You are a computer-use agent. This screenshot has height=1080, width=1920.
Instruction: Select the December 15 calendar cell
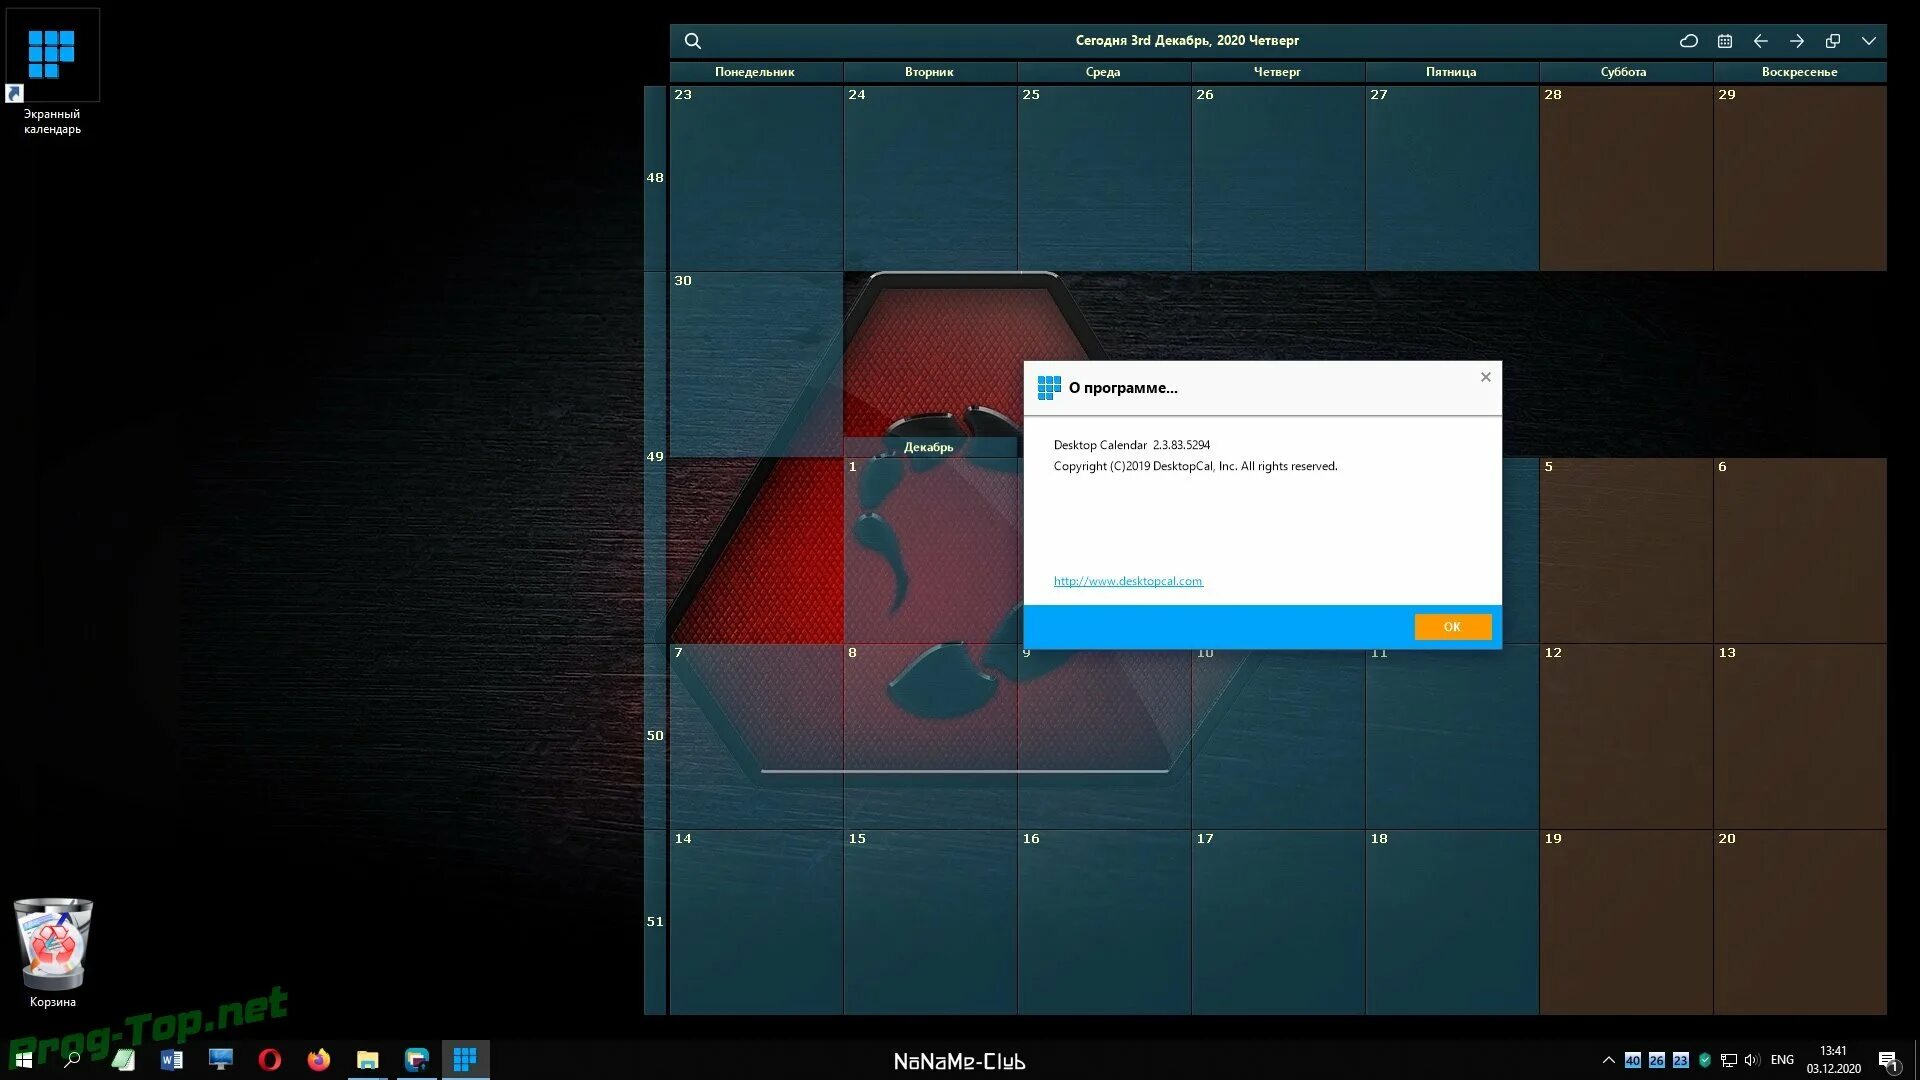click(929, 920)
